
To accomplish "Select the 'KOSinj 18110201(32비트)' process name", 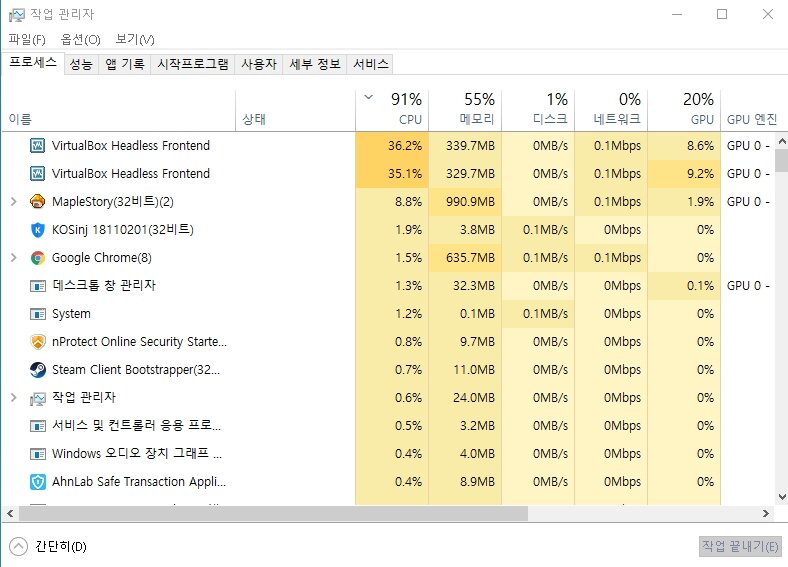I will [x=123, y=230].
